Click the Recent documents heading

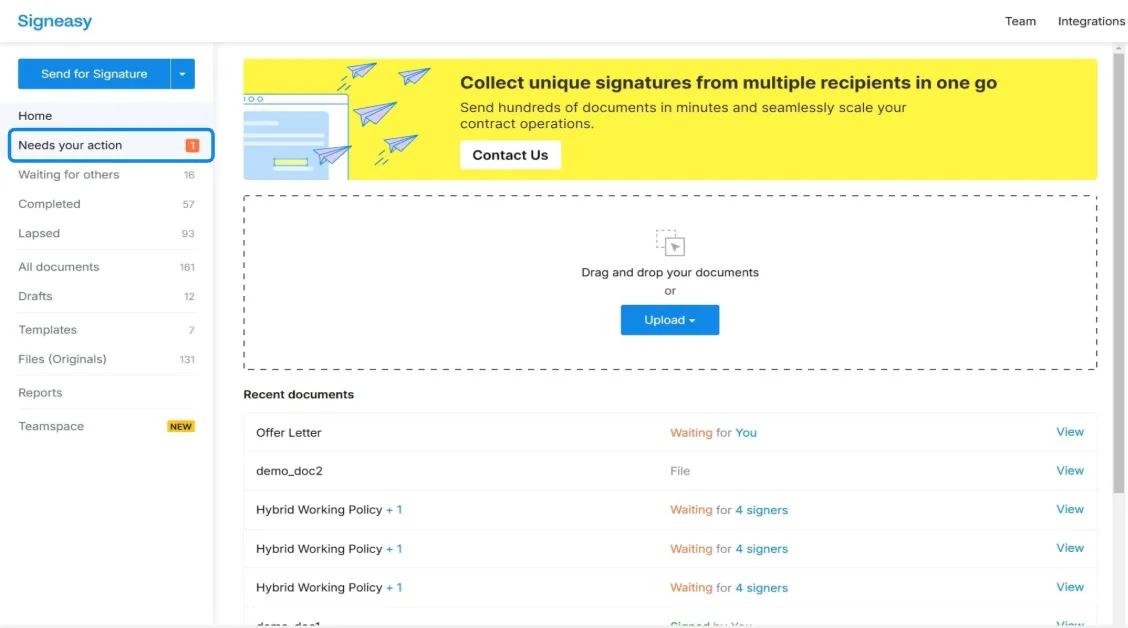point(299,394)
